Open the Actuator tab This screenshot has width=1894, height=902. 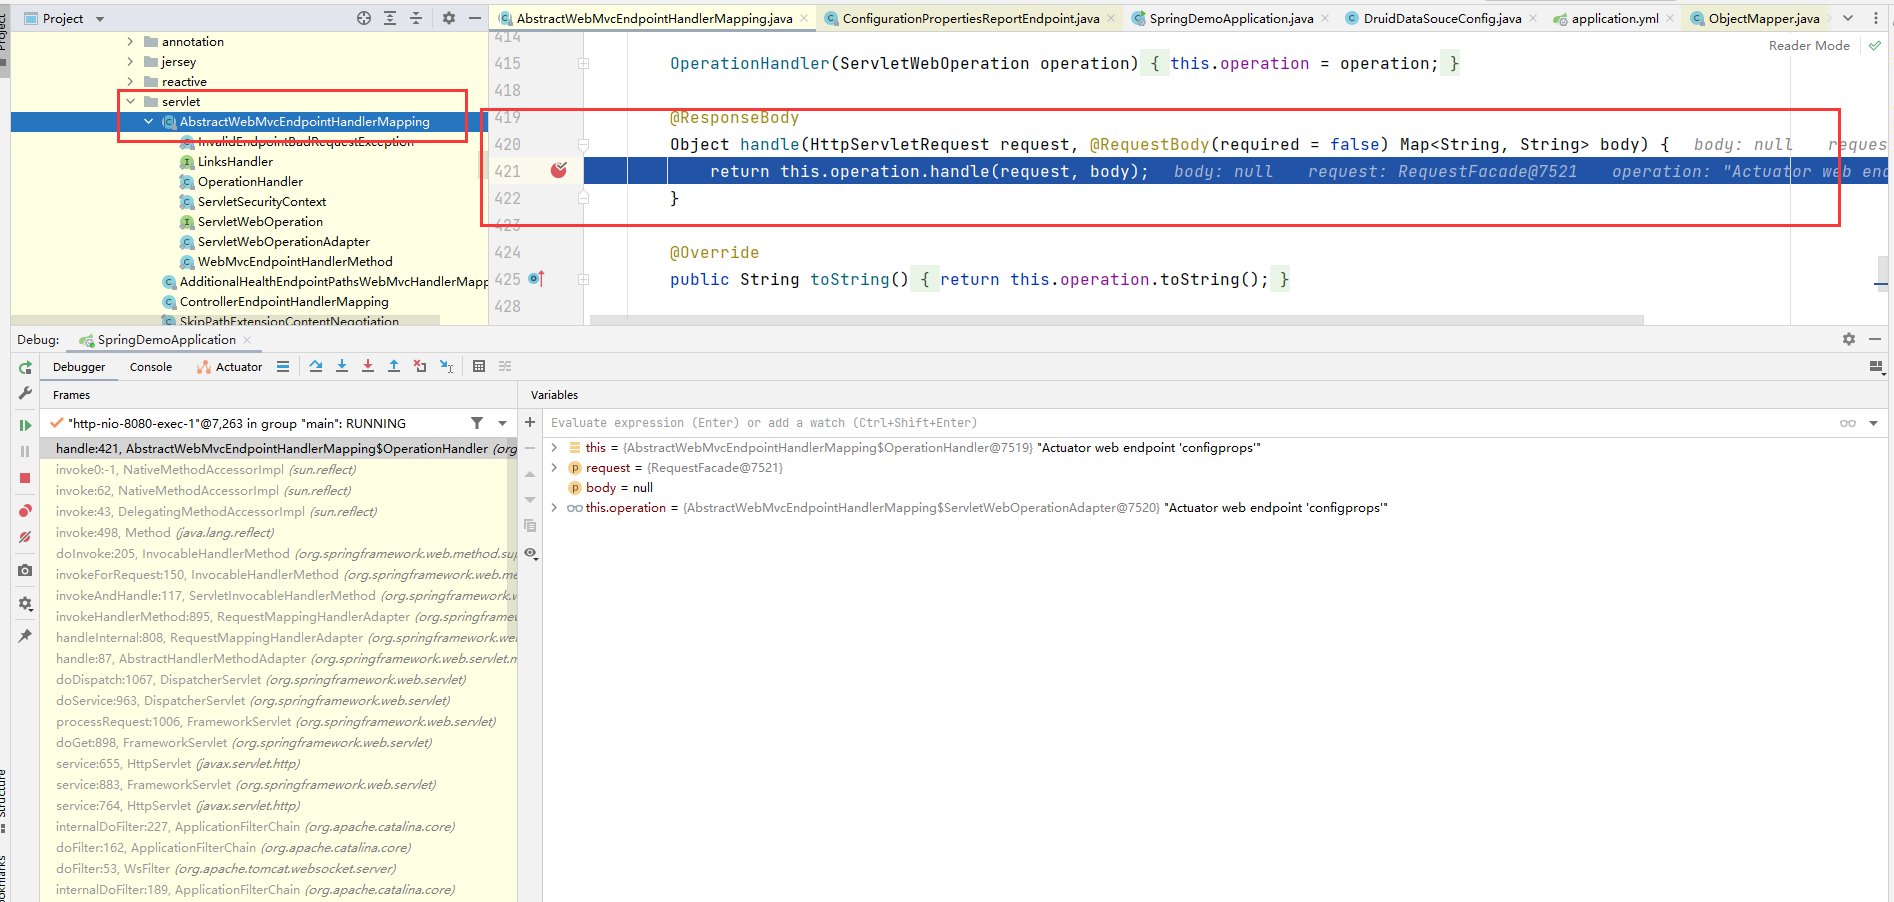[x=230, y=367]
